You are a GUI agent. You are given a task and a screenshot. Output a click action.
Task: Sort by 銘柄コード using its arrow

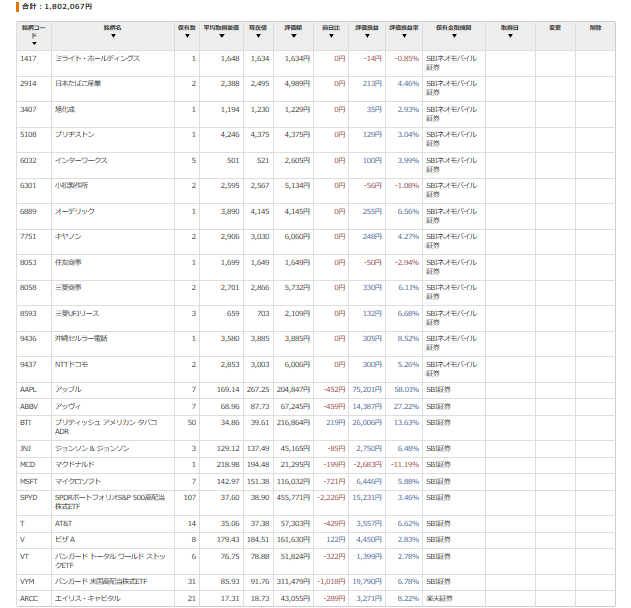tap(34, 43)
